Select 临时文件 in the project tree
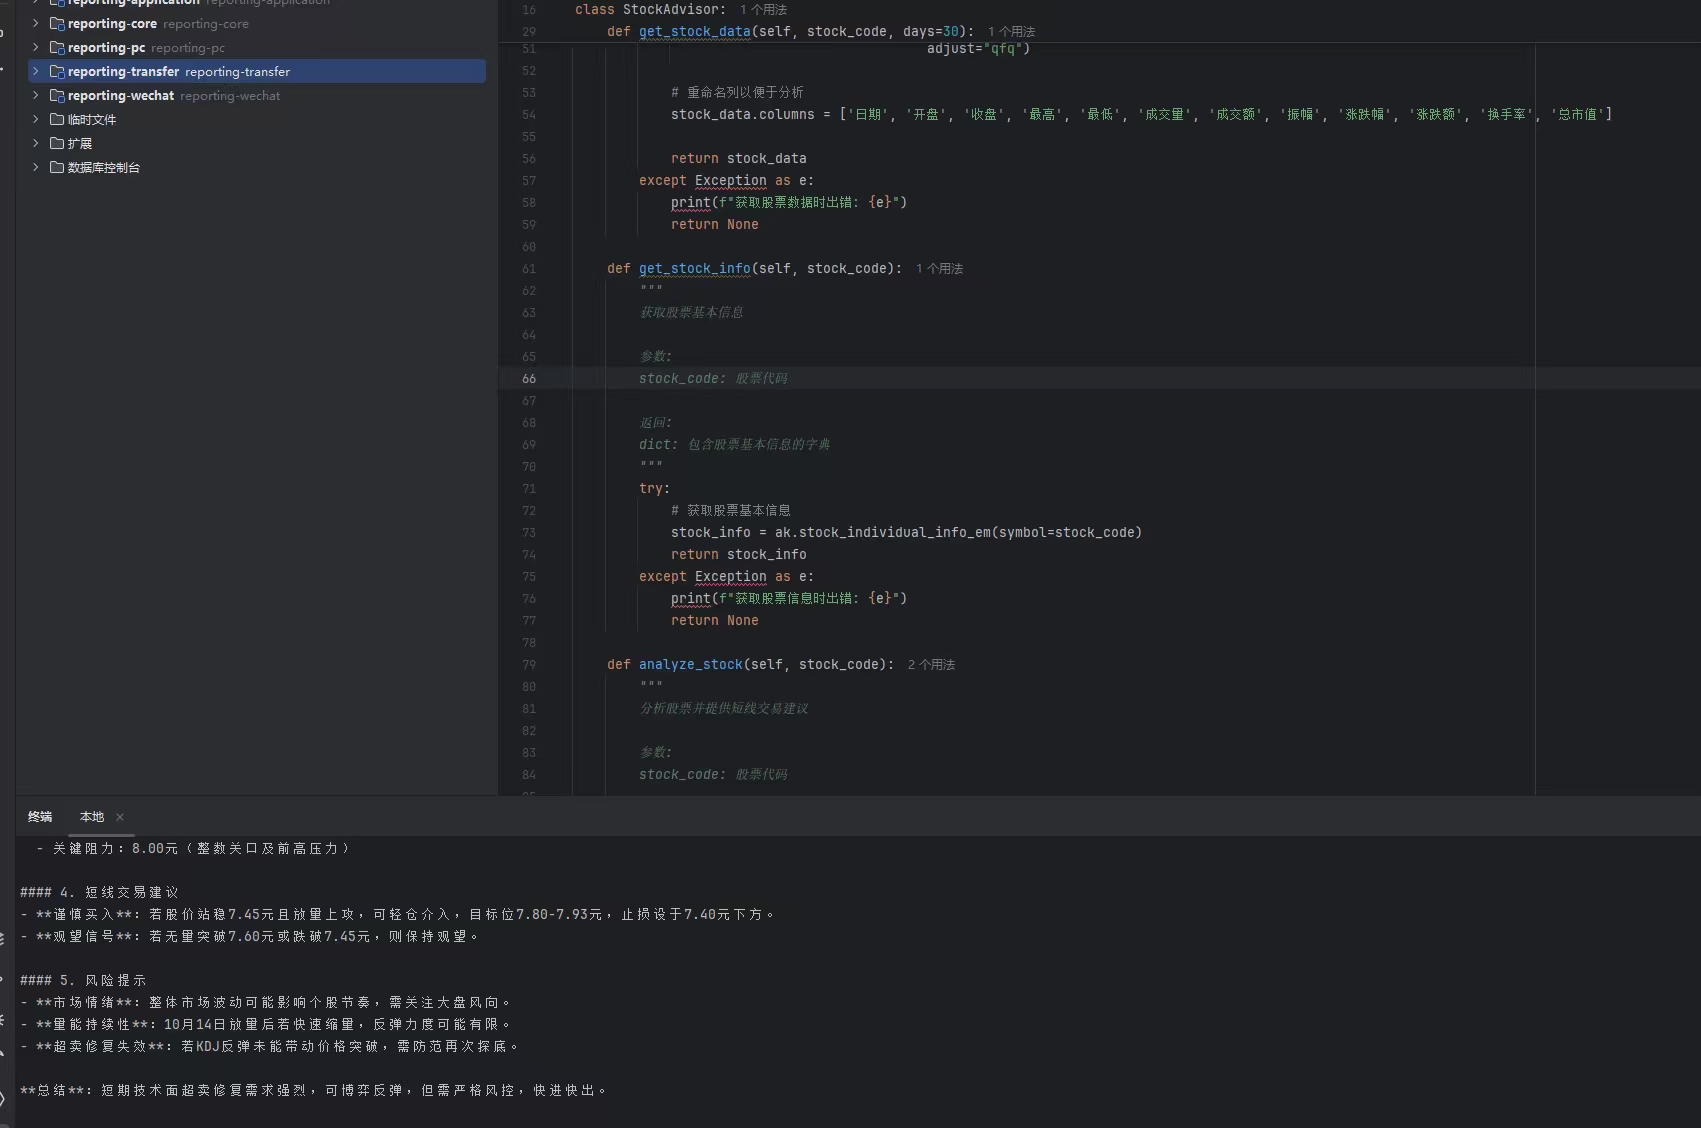The image size is (1701, 1128). 92,119
